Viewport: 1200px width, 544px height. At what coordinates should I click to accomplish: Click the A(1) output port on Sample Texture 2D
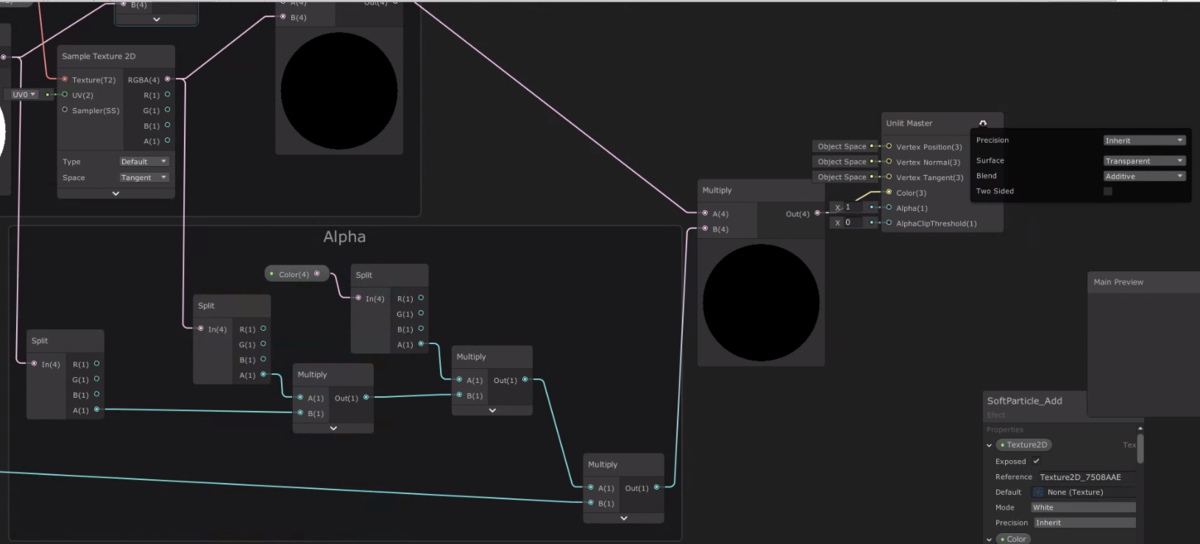167,141
